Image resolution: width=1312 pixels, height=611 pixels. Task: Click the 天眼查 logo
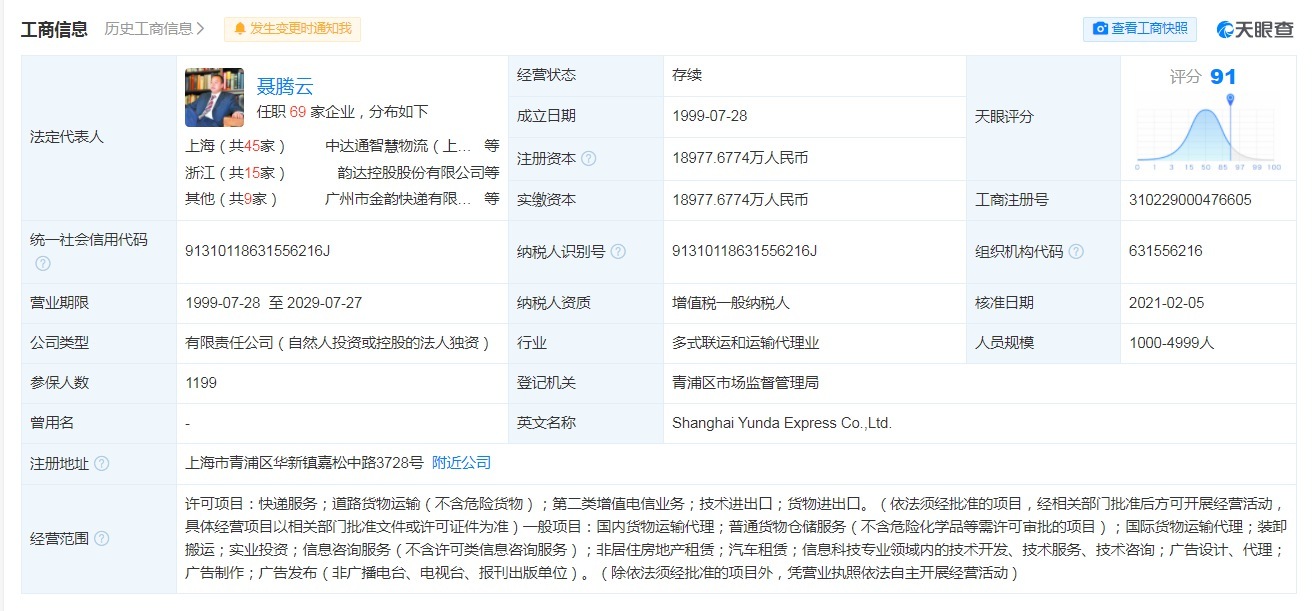[x=1254, y=29]
